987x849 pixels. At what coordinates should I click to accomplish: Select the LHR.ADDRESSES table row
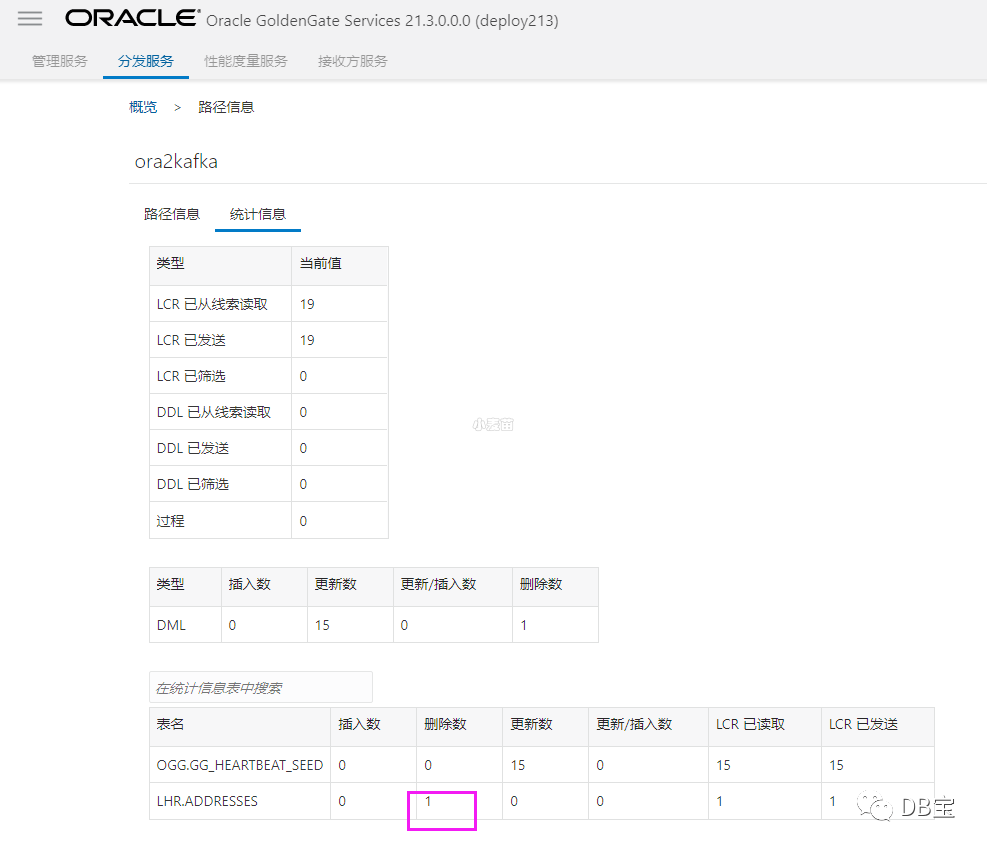tap(541, 801)
